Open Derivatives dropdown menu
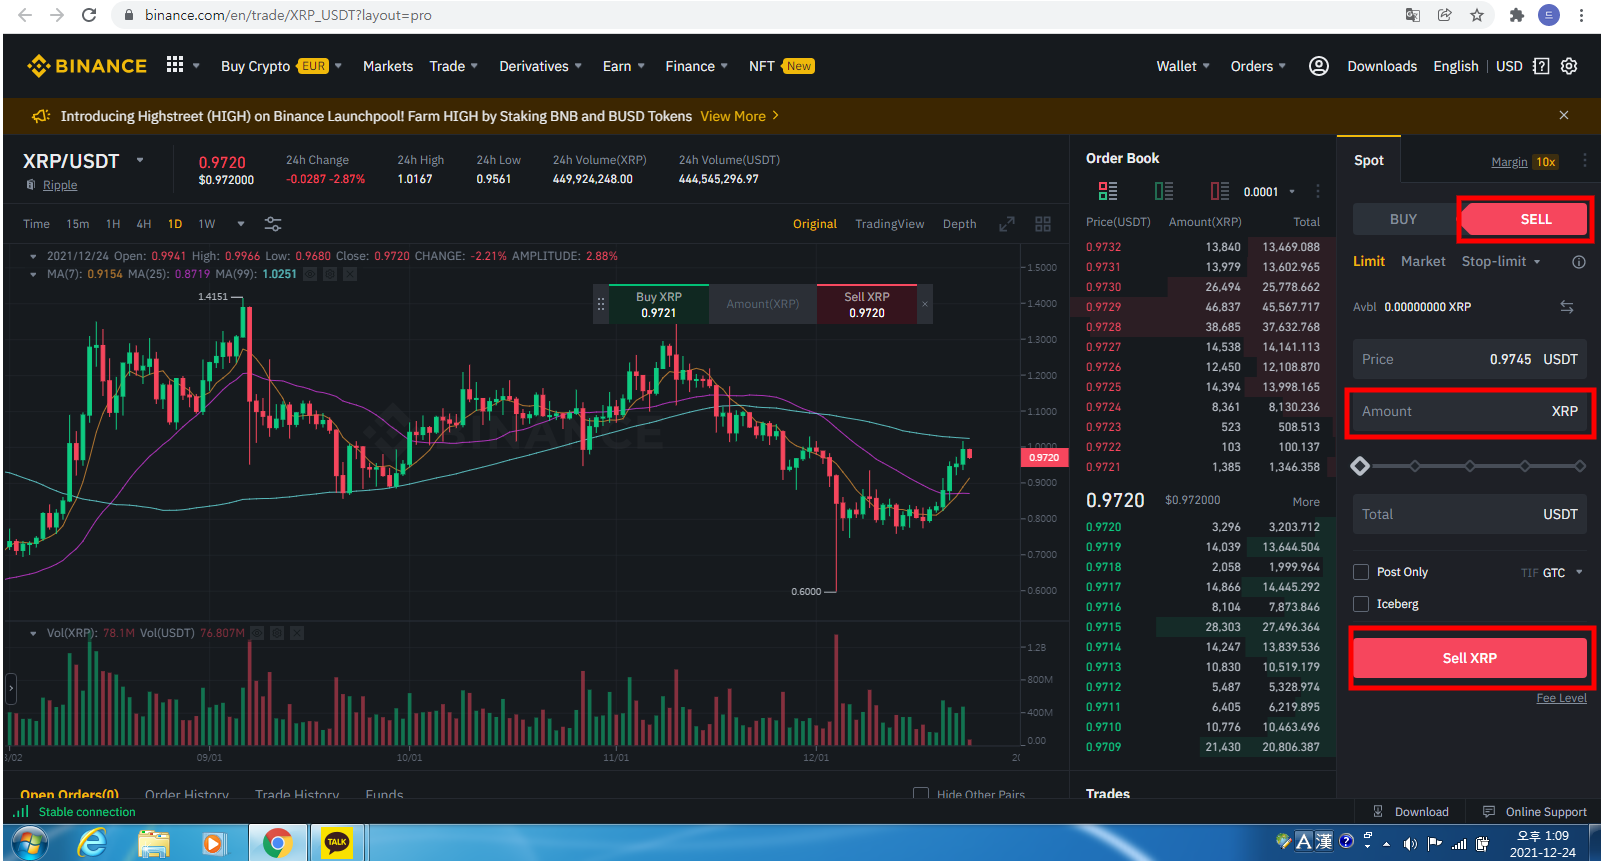The height and width of the screenshot is (861, 1601). click(x=540, y=66)
